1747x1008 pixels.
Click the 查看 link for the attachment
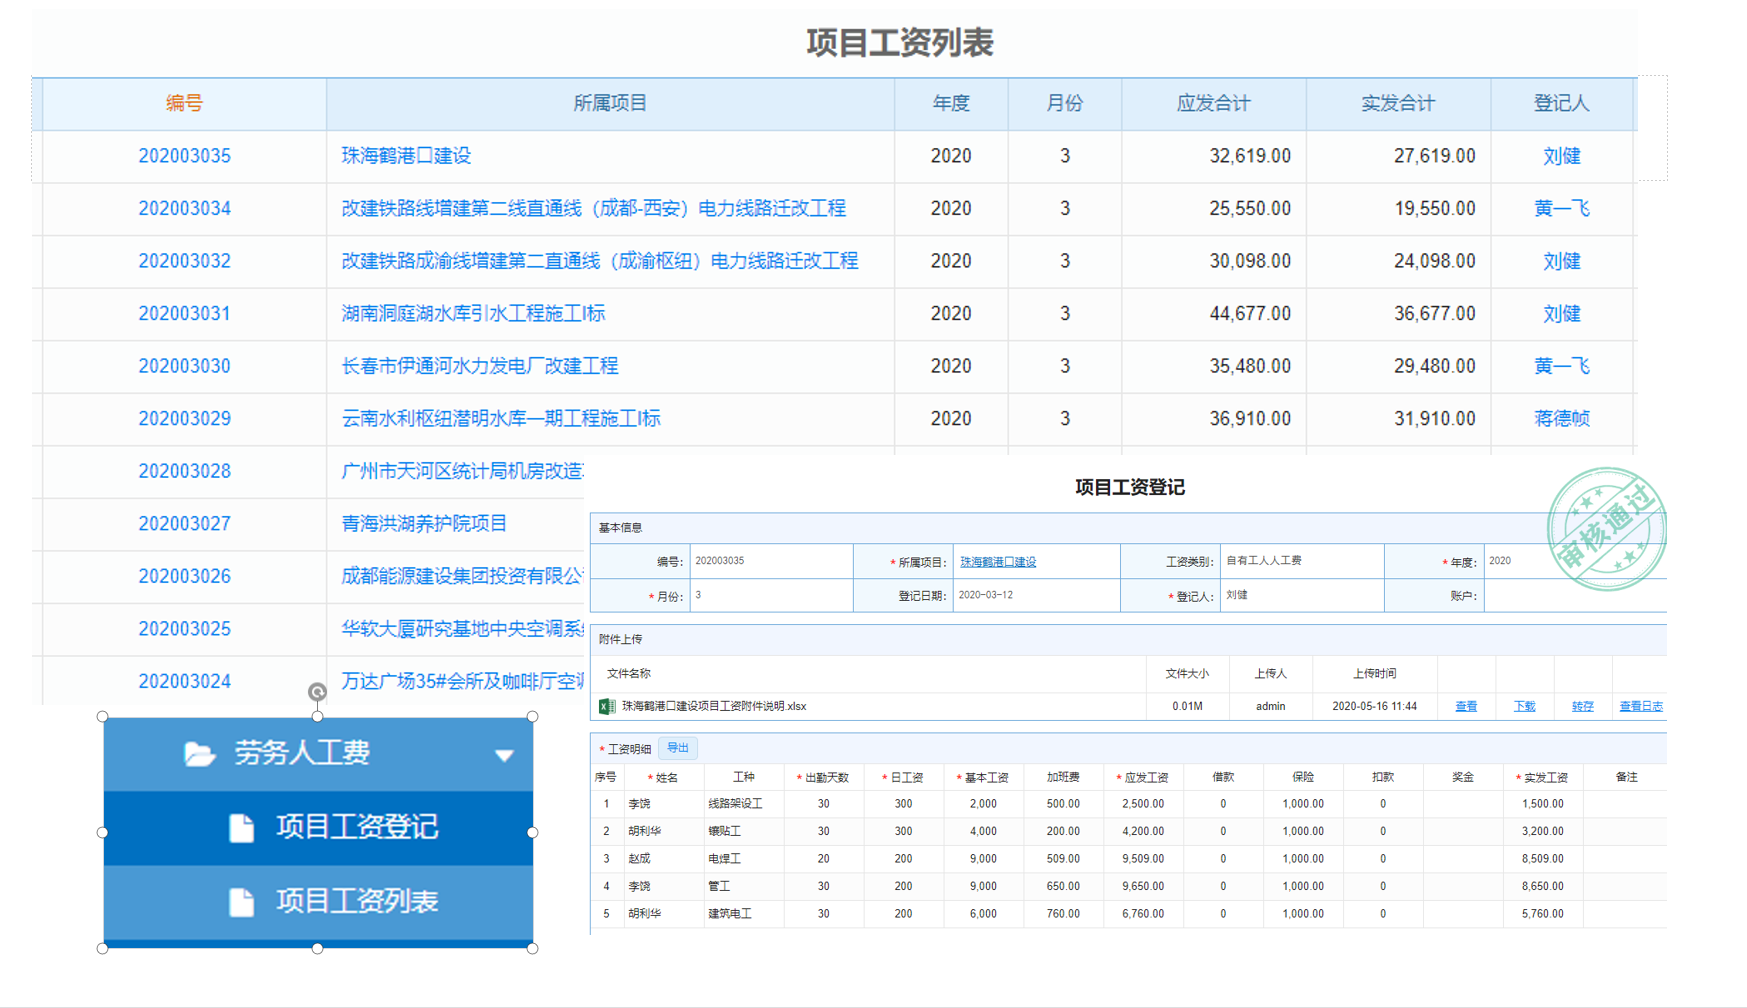click(x=1465, y=706)
